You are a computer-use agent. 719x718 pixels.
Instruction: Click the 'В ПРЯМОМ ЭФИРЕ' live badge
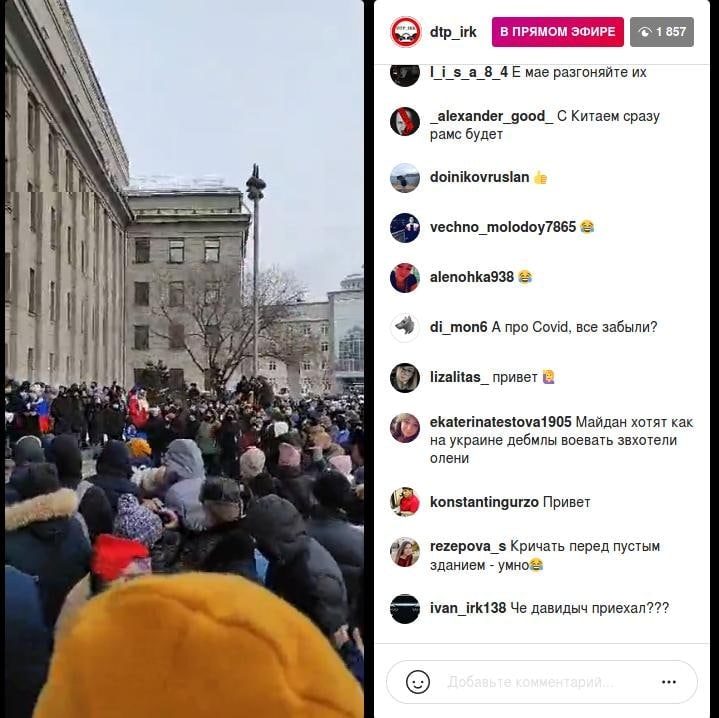click(558, 32)
